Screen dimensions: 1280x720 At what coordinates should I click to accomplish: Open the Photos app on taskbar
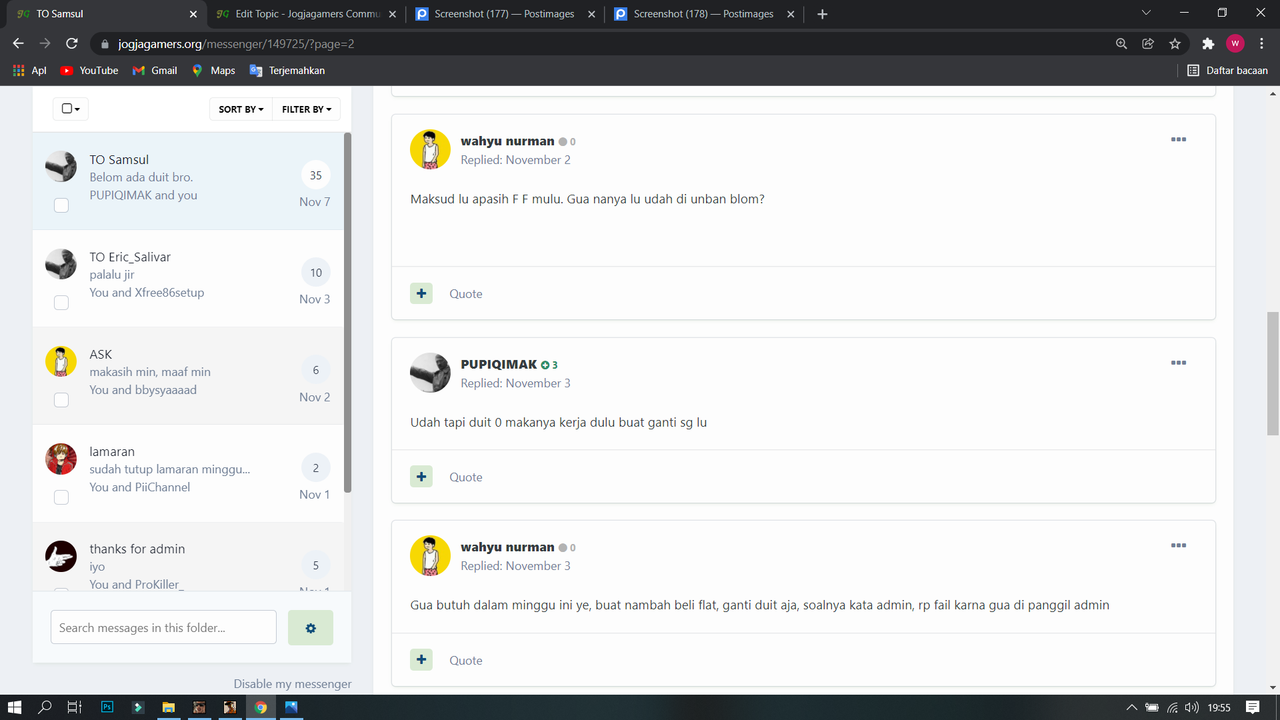(291, 707)
